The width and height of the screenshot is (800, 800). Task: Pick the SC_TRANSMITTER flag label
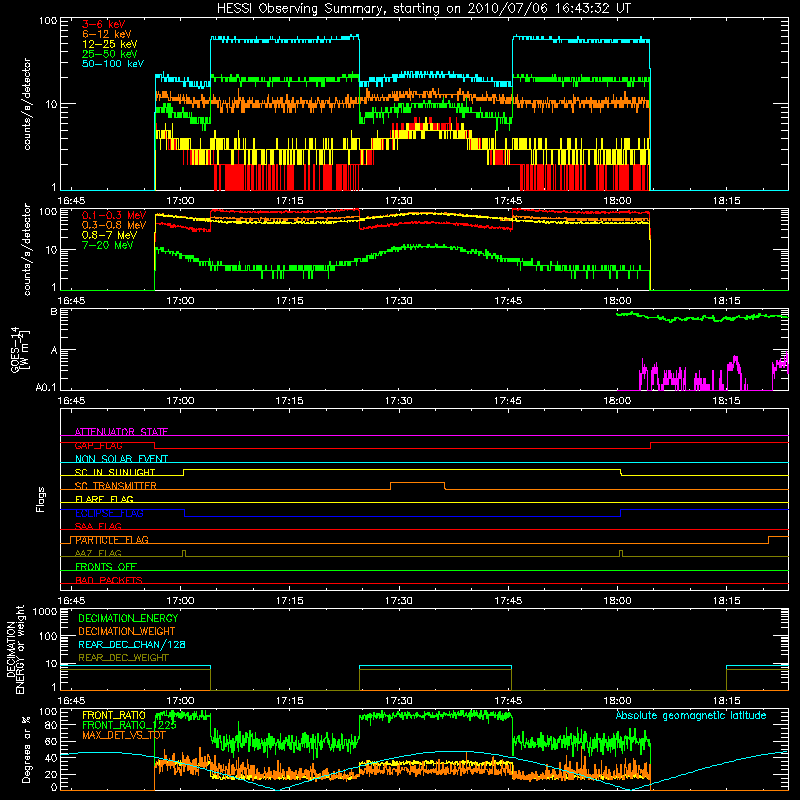pyautogui.click(x=115, y=486)
